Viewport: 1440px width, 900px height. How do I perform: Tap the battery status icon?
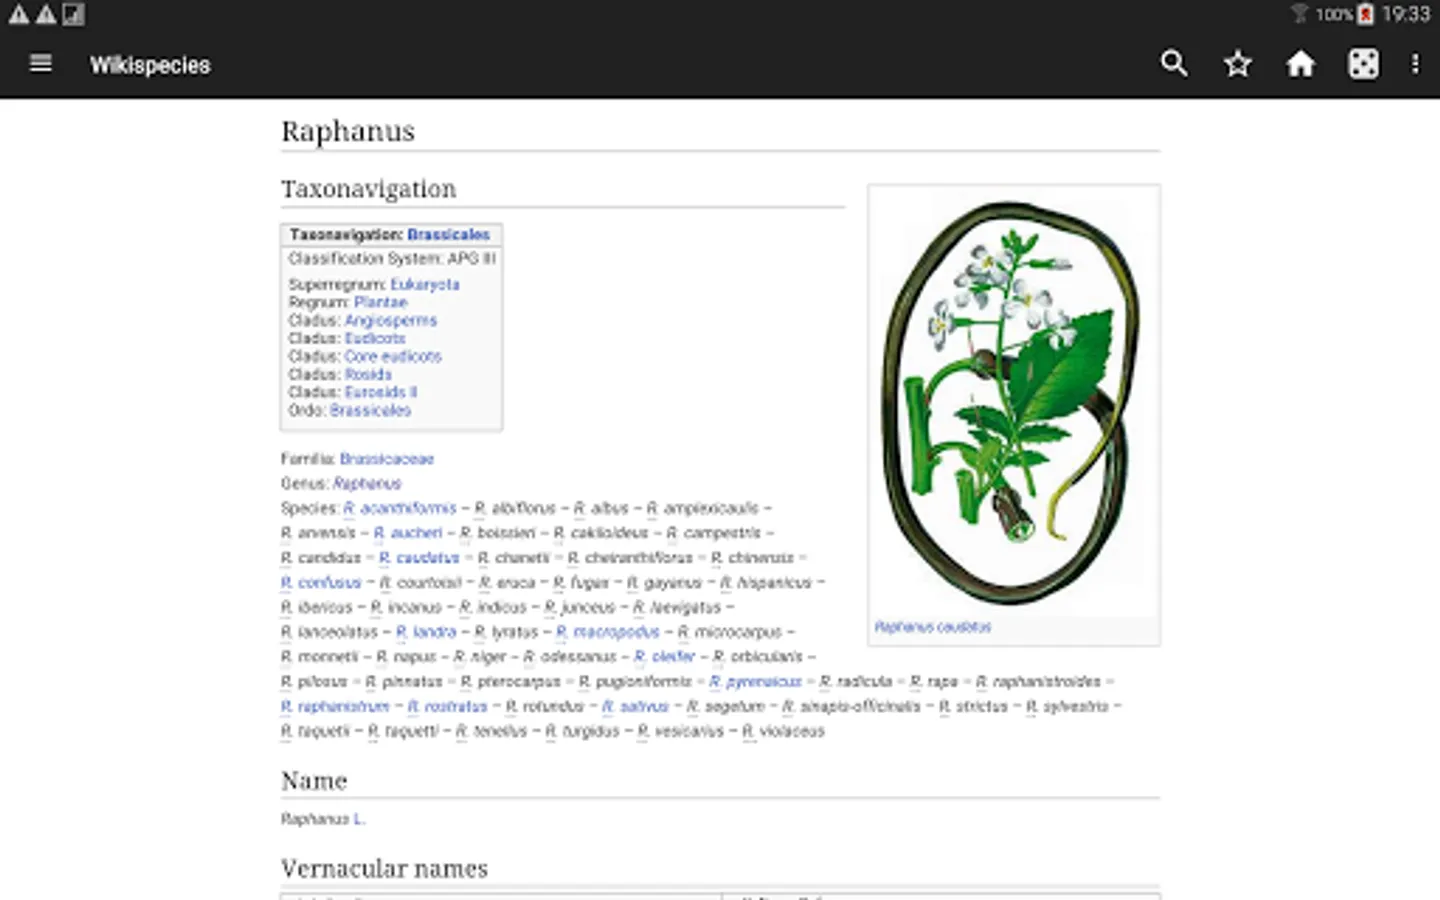coord(1365,14)
